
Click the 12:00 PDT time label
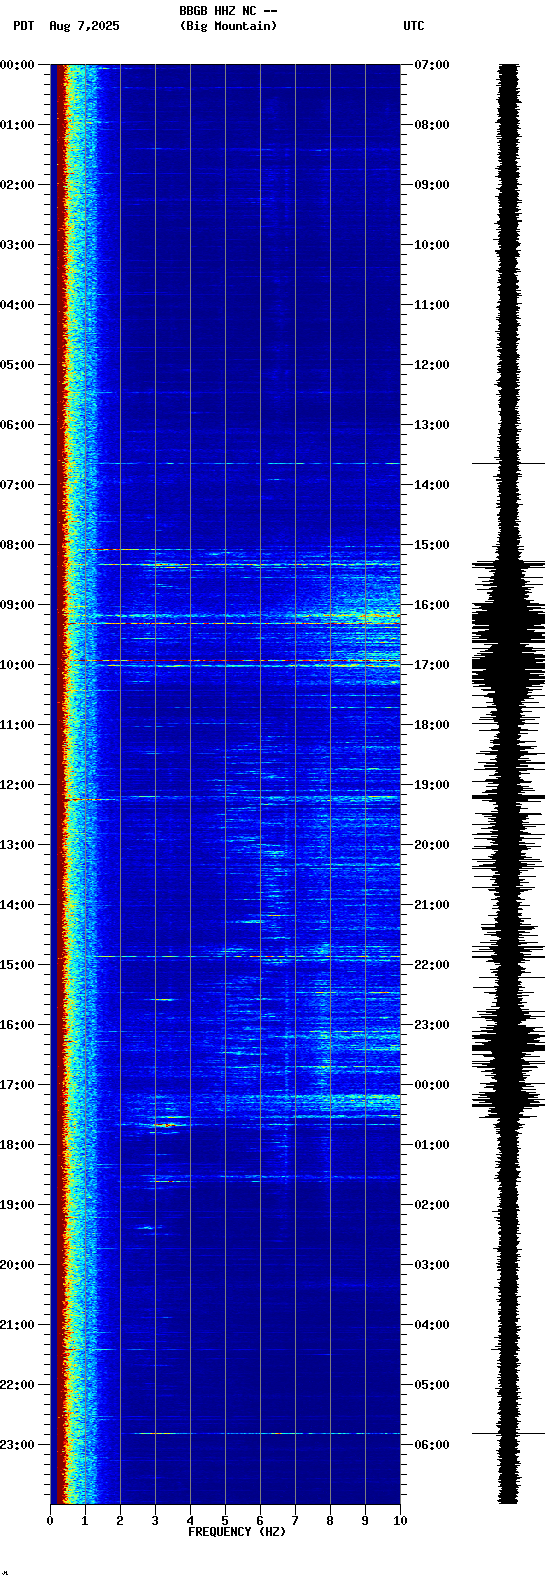[17, 785]
